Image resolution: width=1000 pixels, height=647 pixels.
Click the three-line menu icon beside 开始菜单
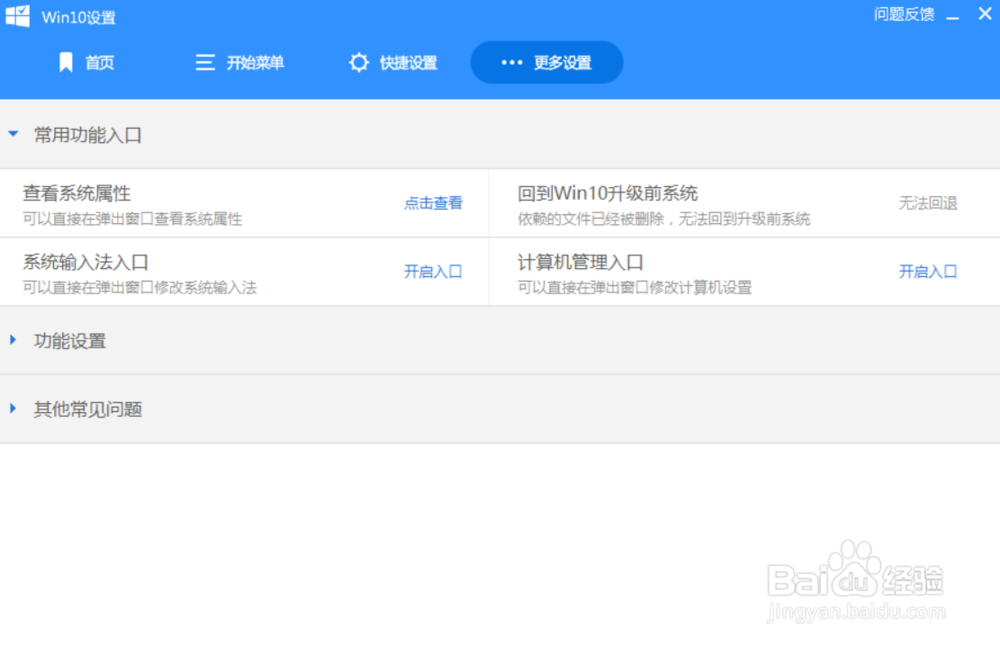click(205, 63)
